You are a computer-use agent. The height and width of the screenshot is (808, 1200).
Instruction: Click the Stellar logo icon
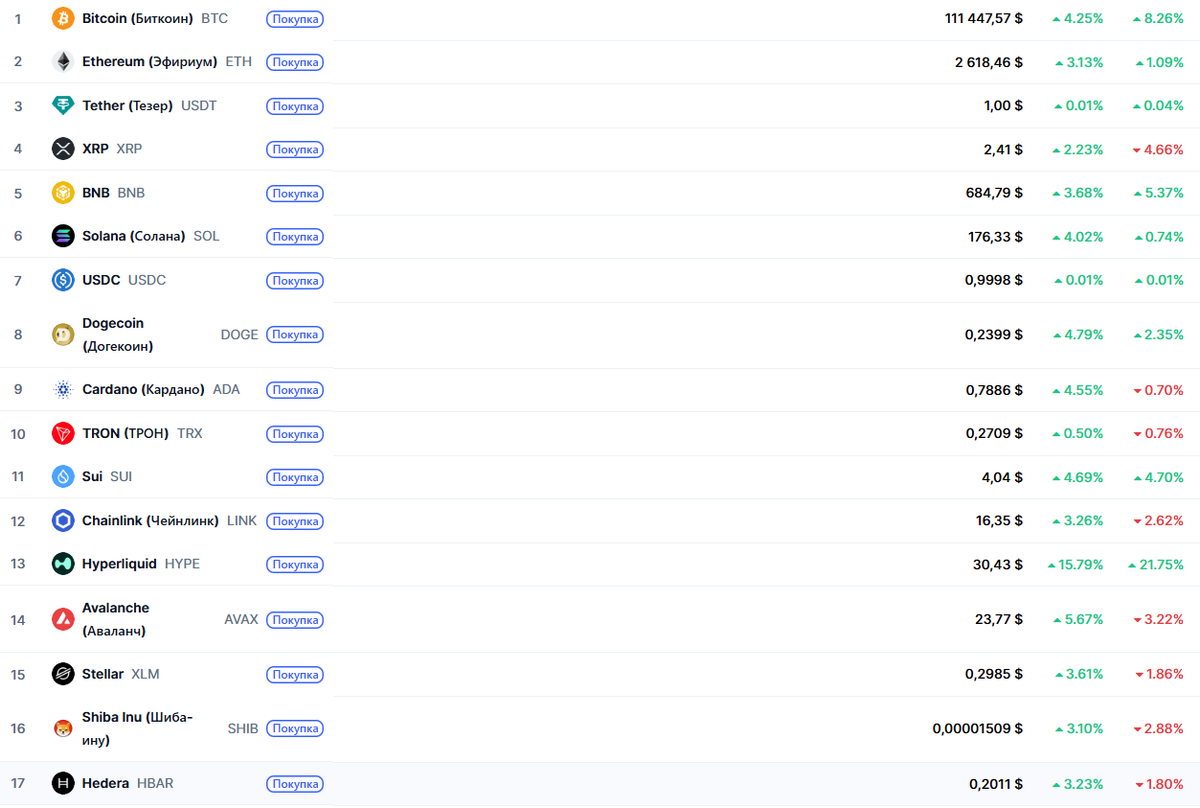(x=63, y=674)
